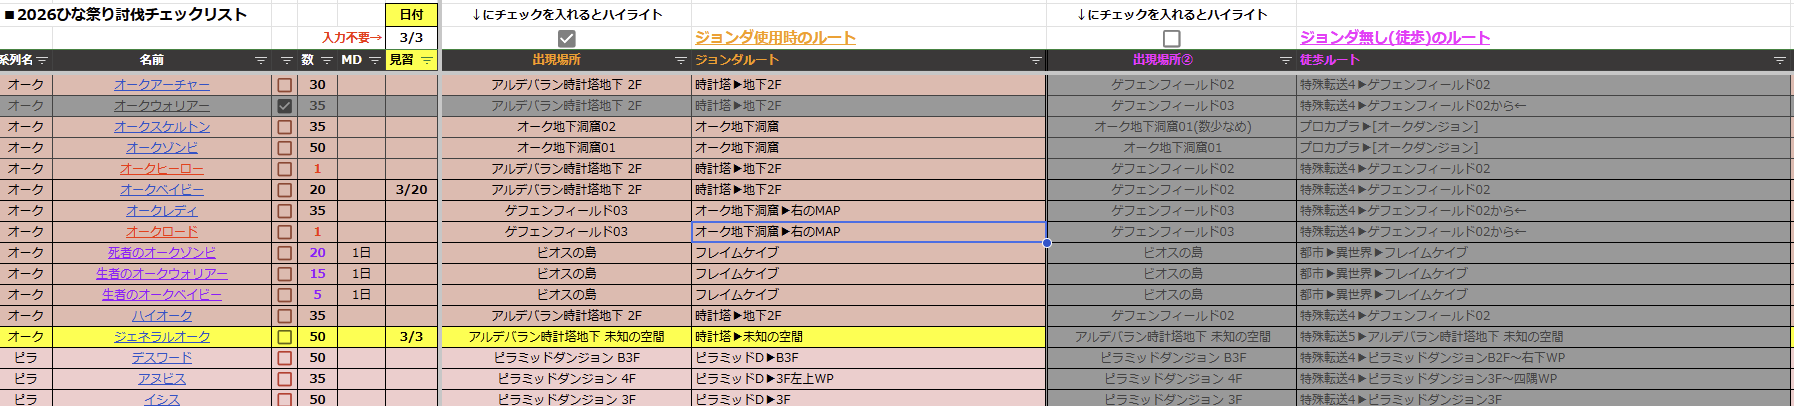This screenshot has width=1794, height=406.
Task: Click filter icon on MD column header
Action: pyautogui.click(x=375, y=61)
